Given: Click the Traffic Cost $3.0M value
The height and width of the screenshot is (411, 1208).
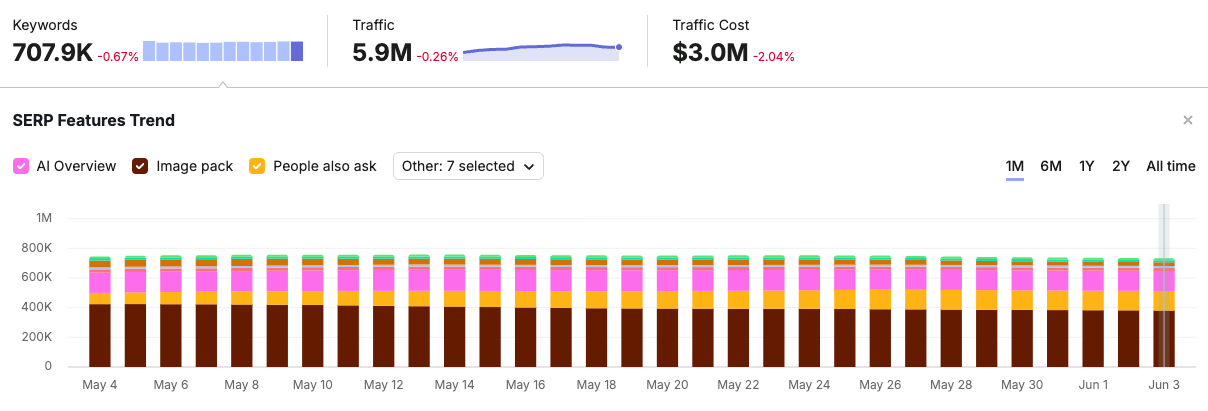Looking at the screenshot, I should click(710, 53).
